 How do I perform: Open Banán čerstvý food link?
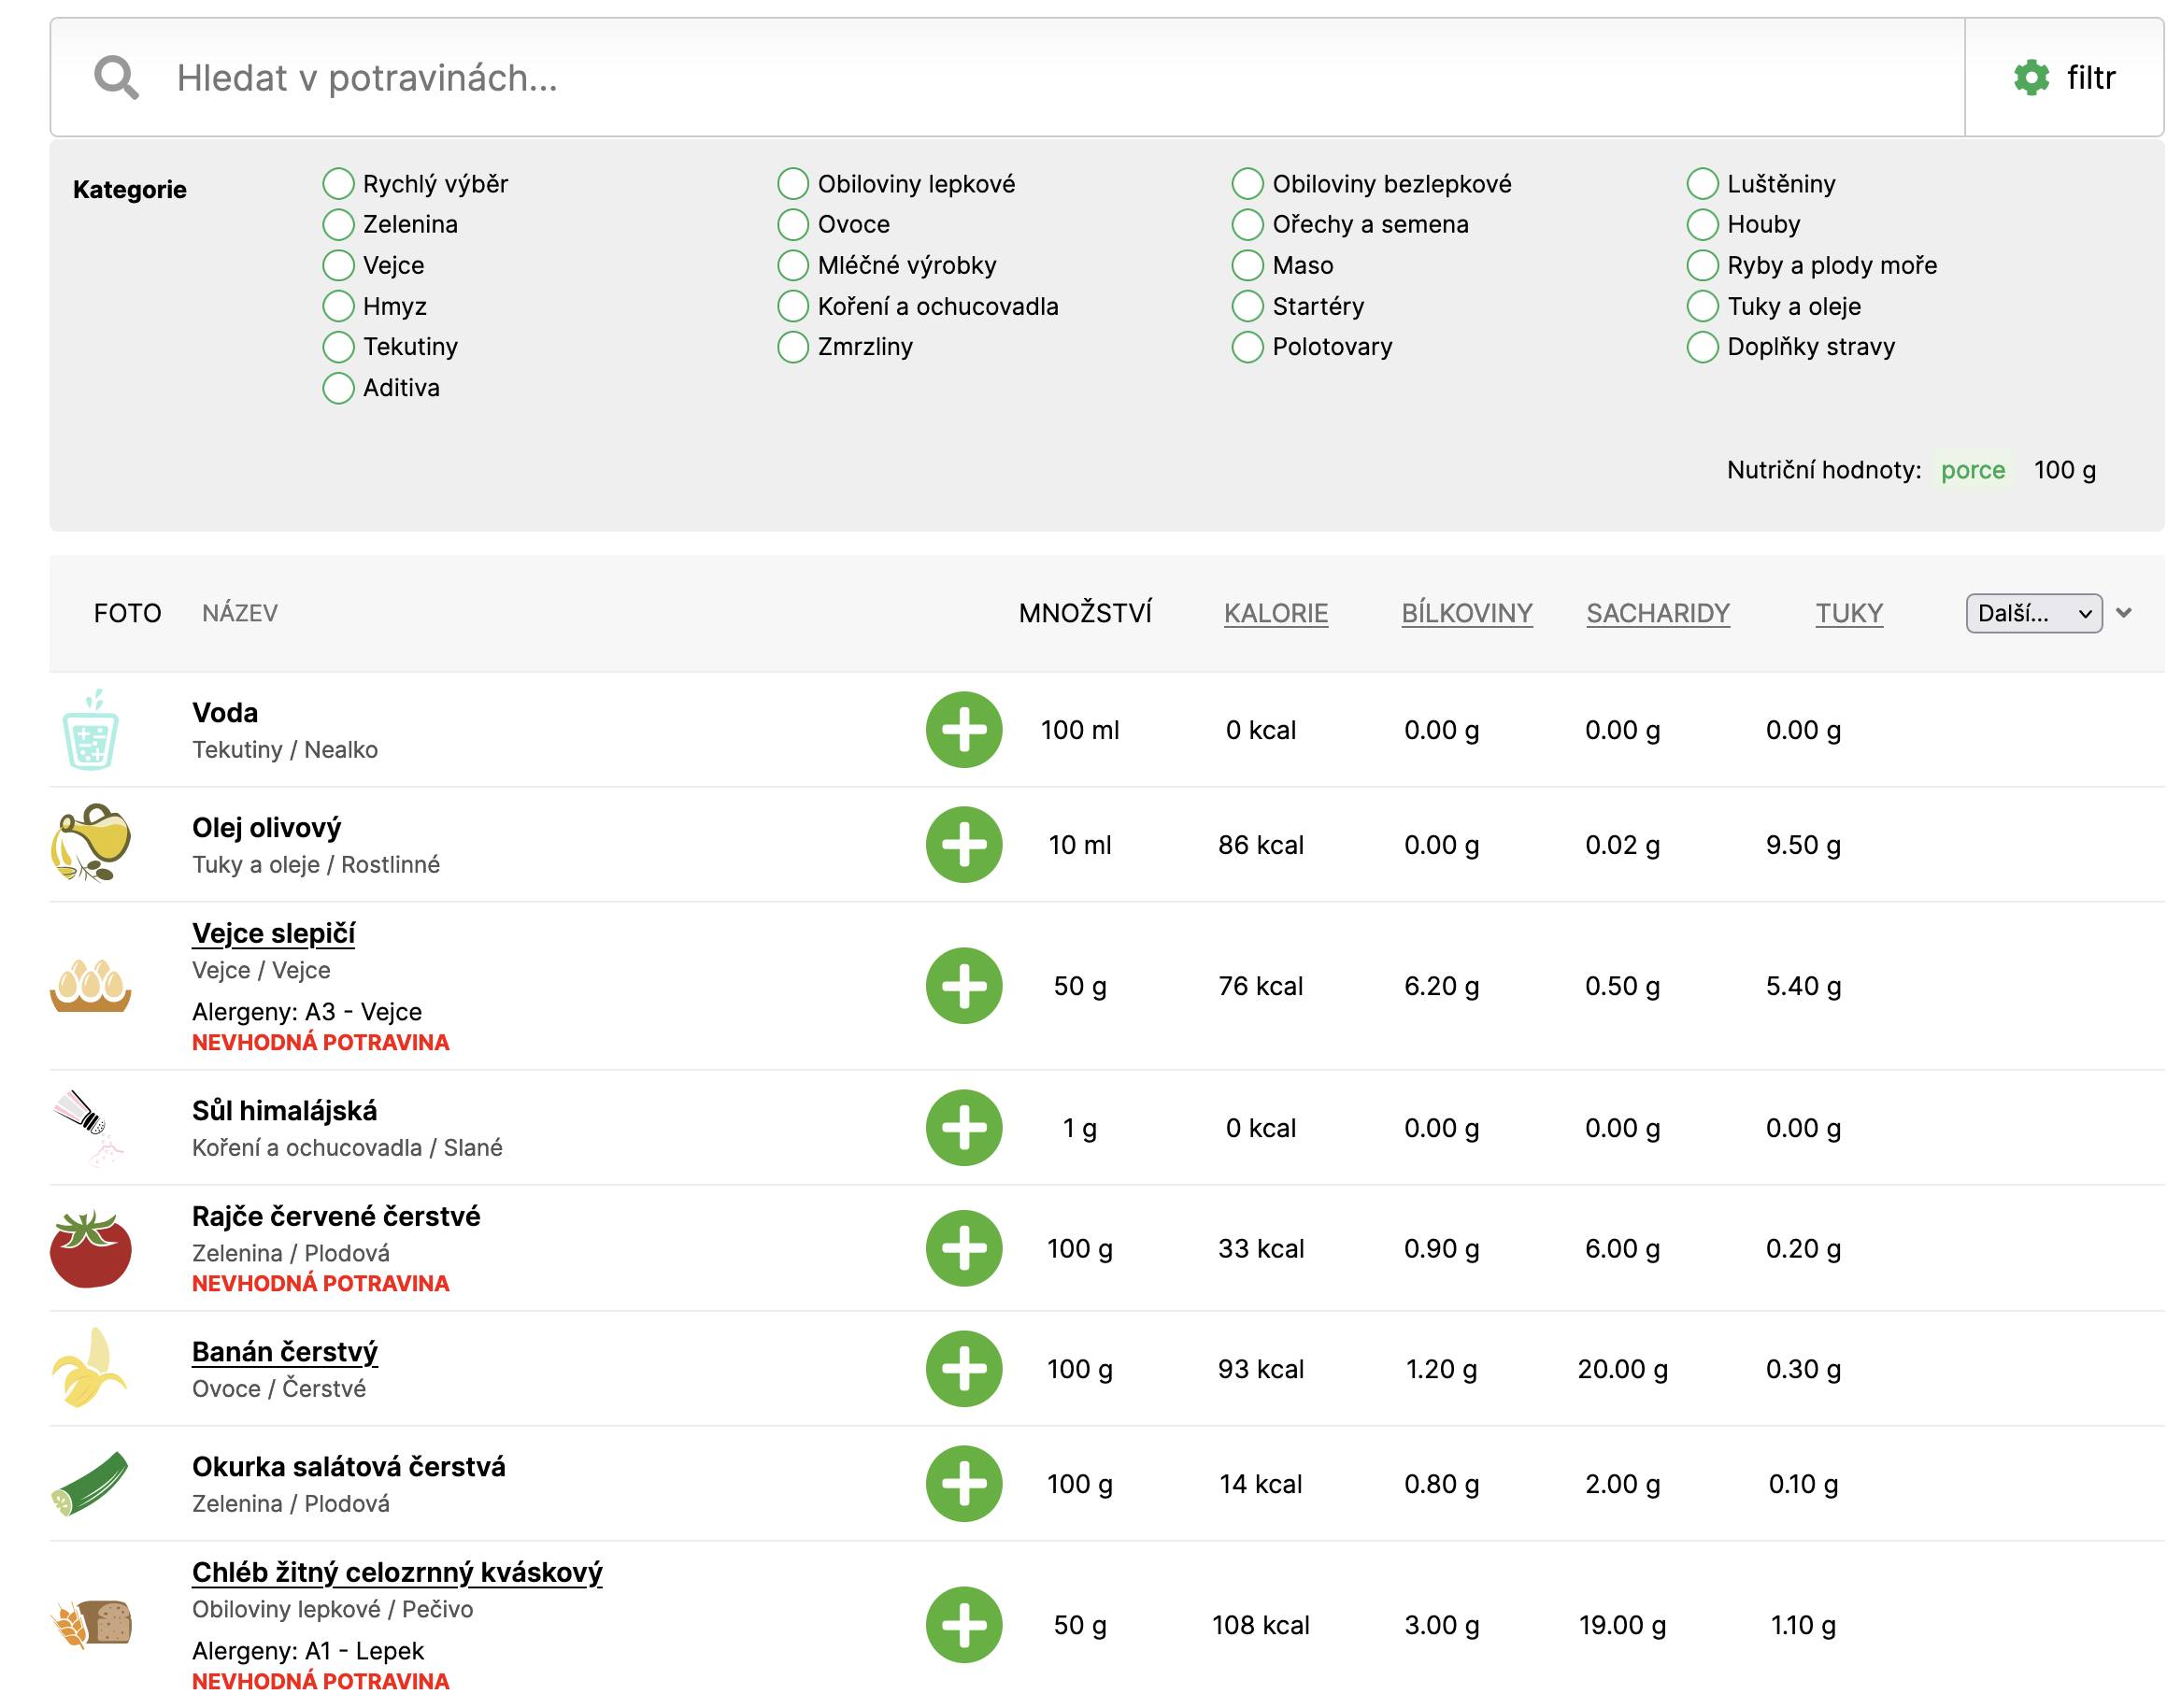click(285, 1352)
